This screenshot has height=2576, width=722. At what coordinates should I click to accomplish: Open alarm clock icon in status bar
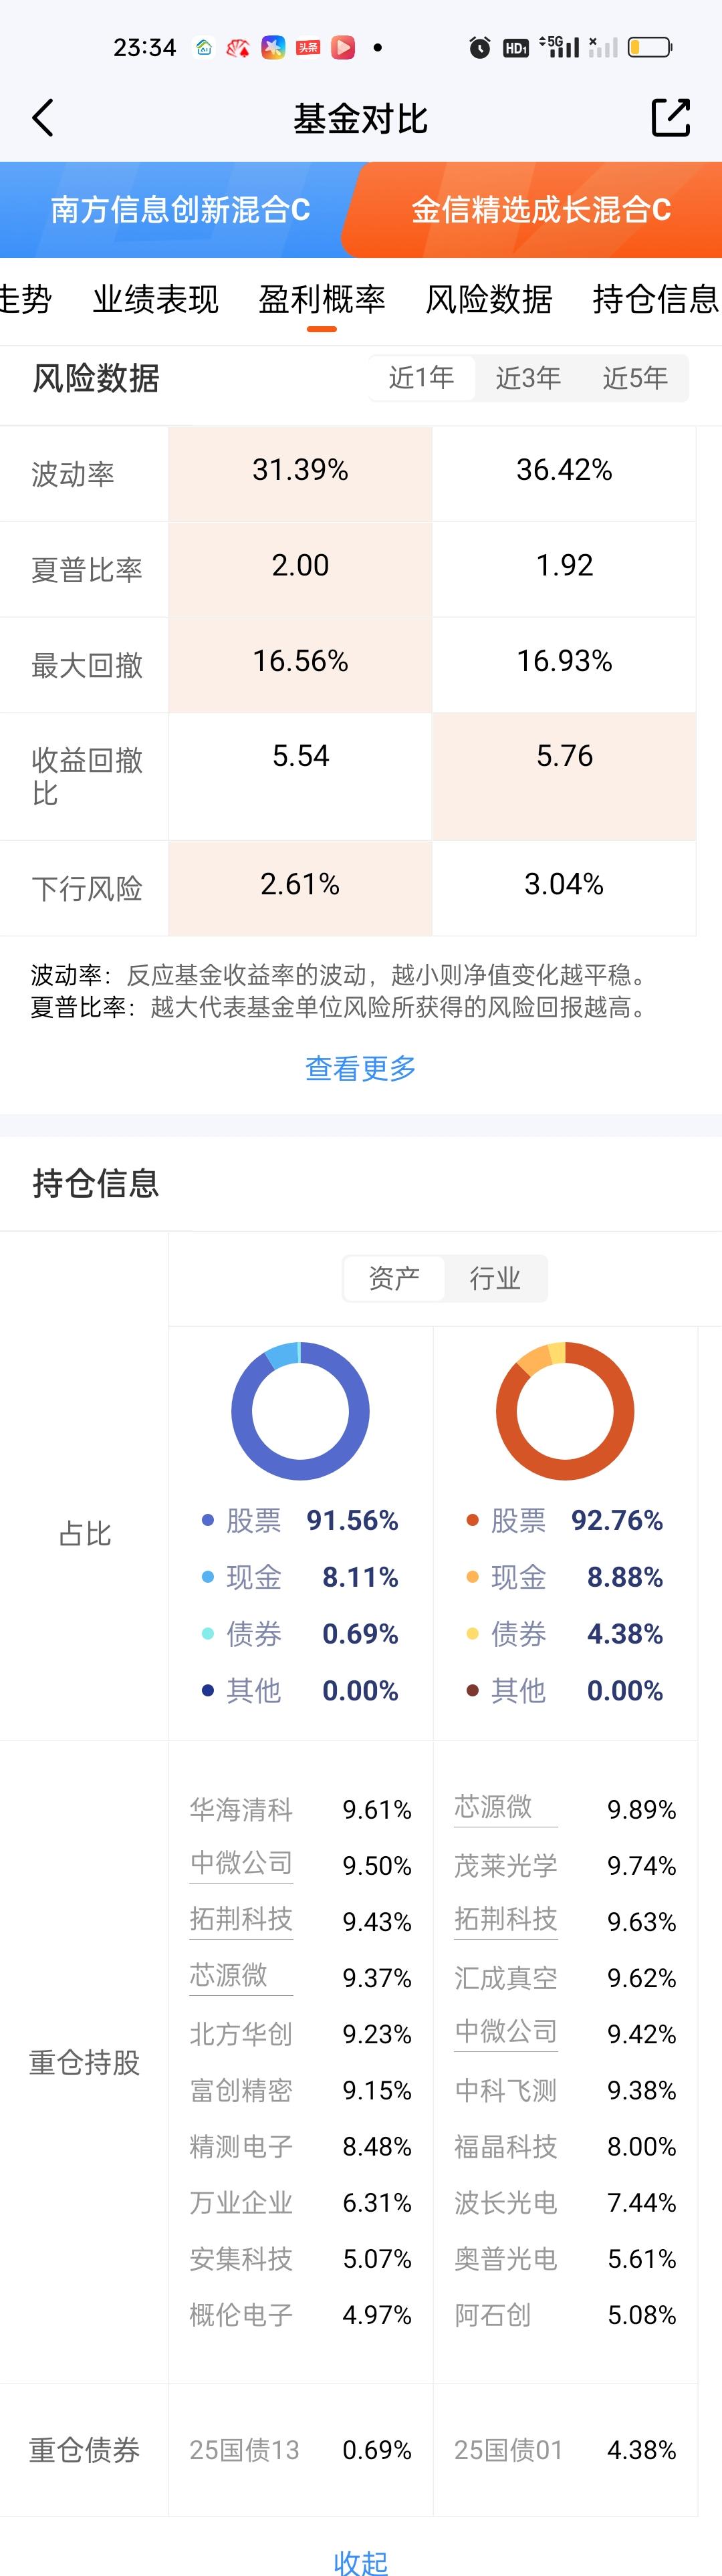click(480, 47)
